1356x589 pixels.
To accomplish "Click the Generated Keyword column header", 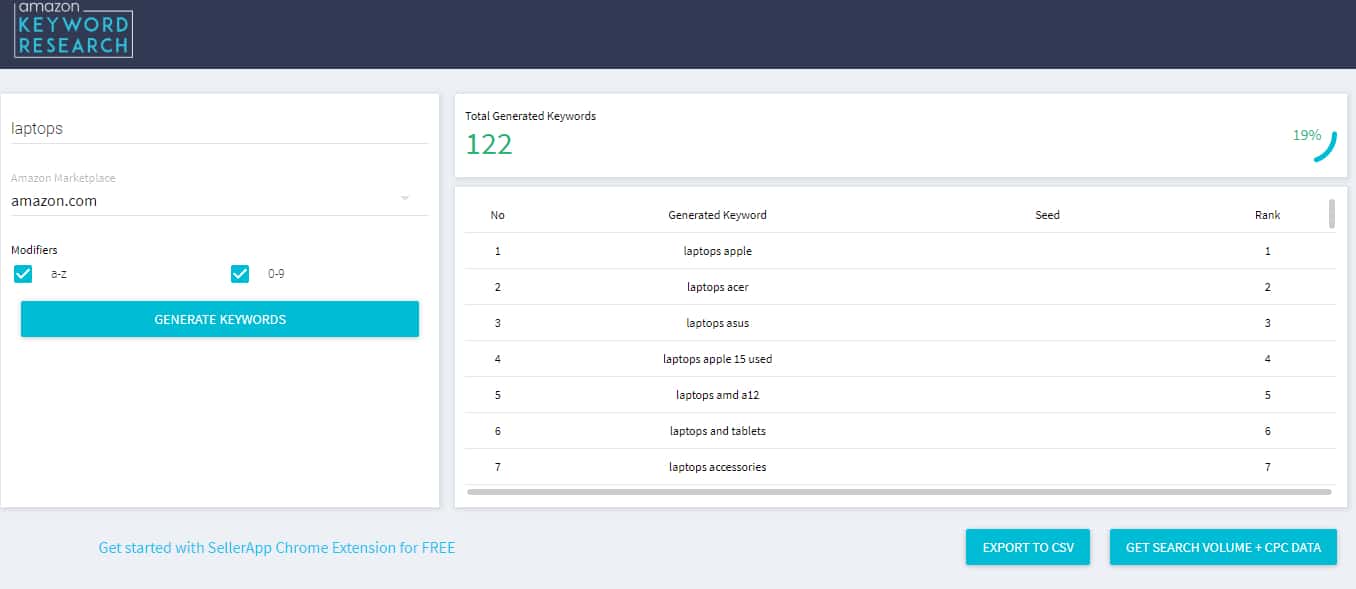I will click(718, 215).
